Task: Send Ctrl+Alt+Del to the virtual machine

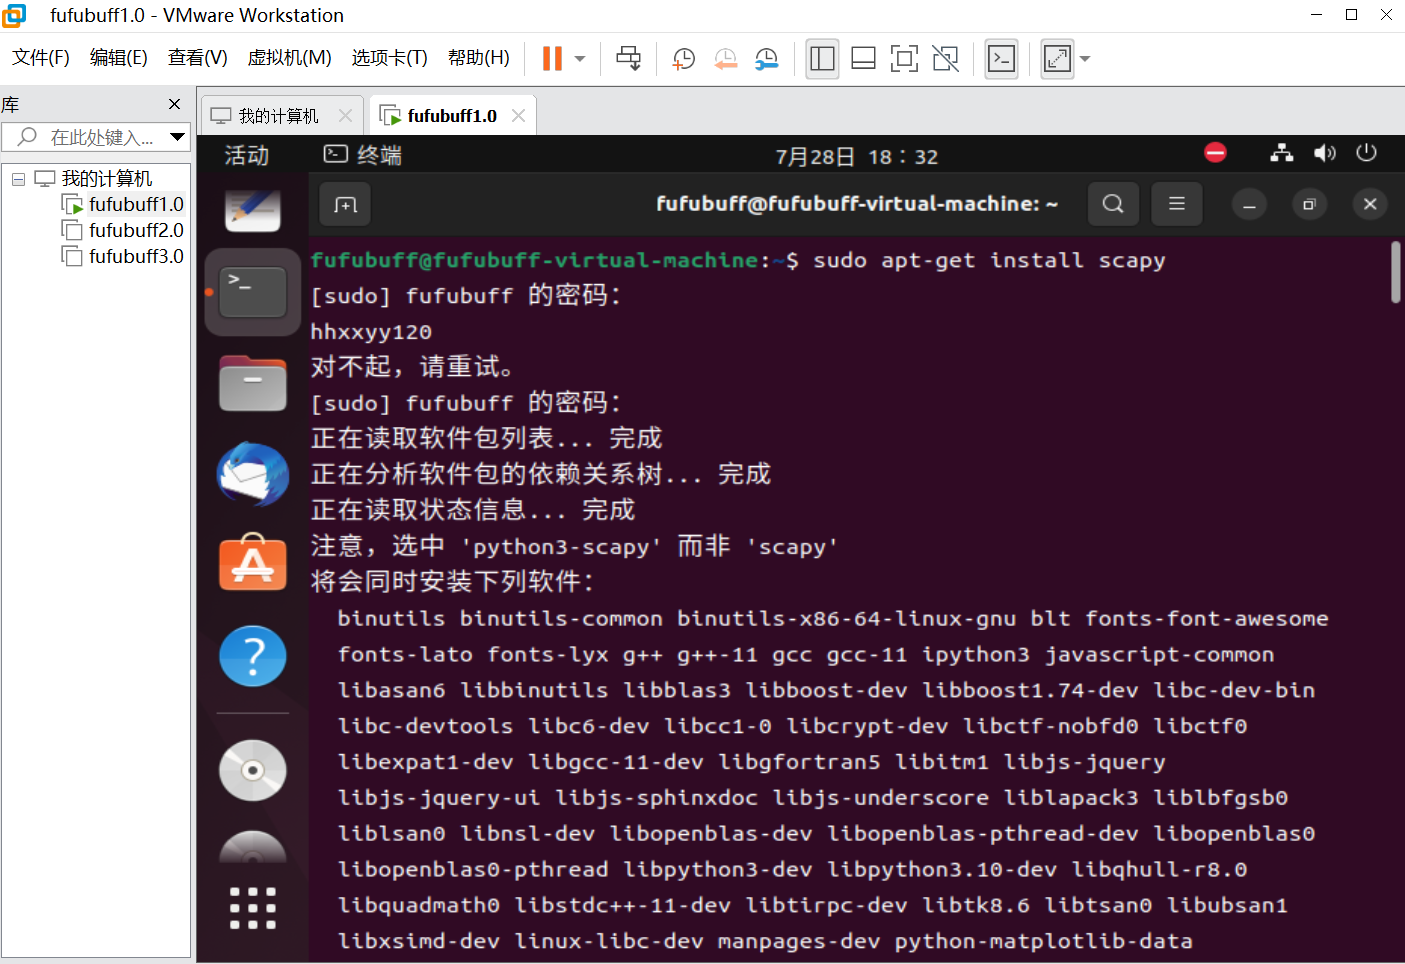Action: (x=629, y=59)
